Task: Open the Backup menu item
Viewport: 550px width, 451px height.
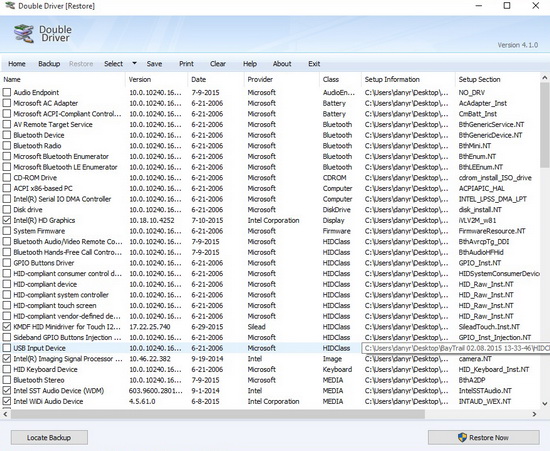Action: 49,64
